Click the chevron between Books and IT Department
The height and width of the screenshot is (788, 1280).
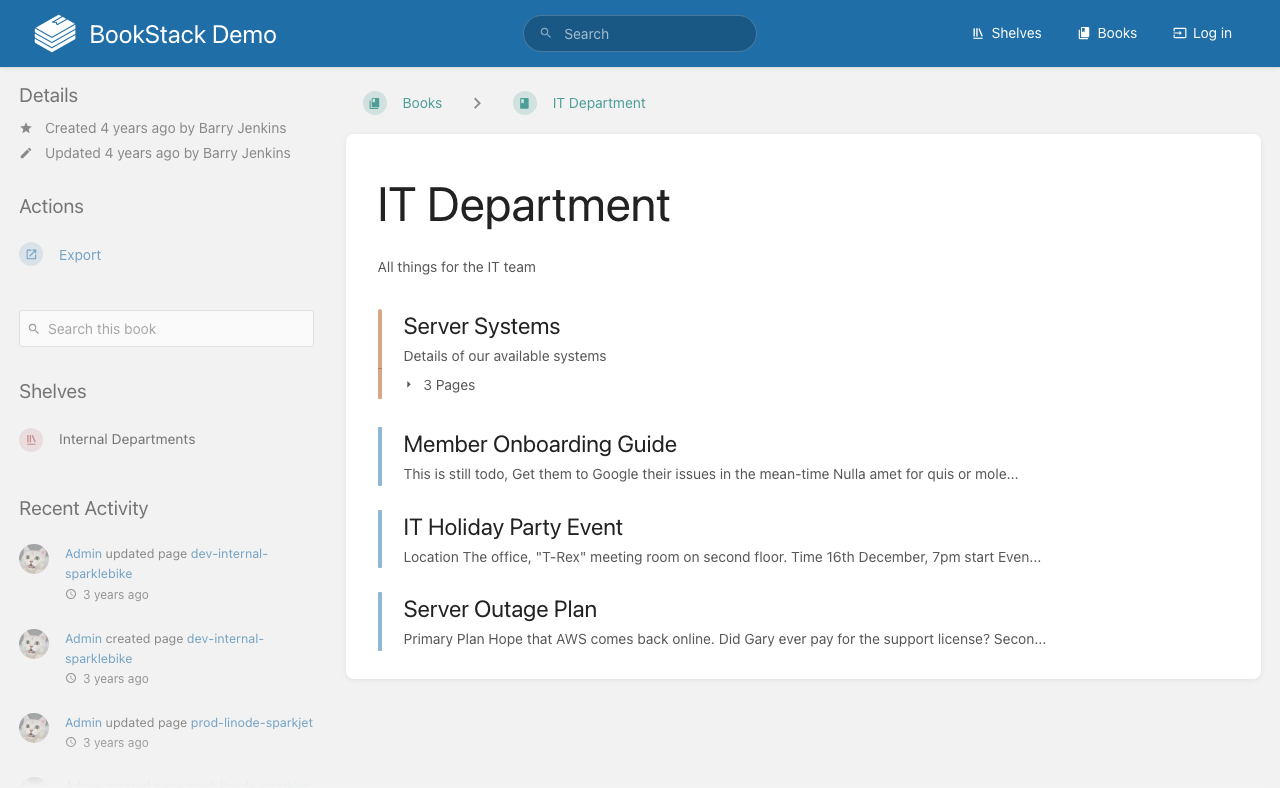[x=478, y=103]
